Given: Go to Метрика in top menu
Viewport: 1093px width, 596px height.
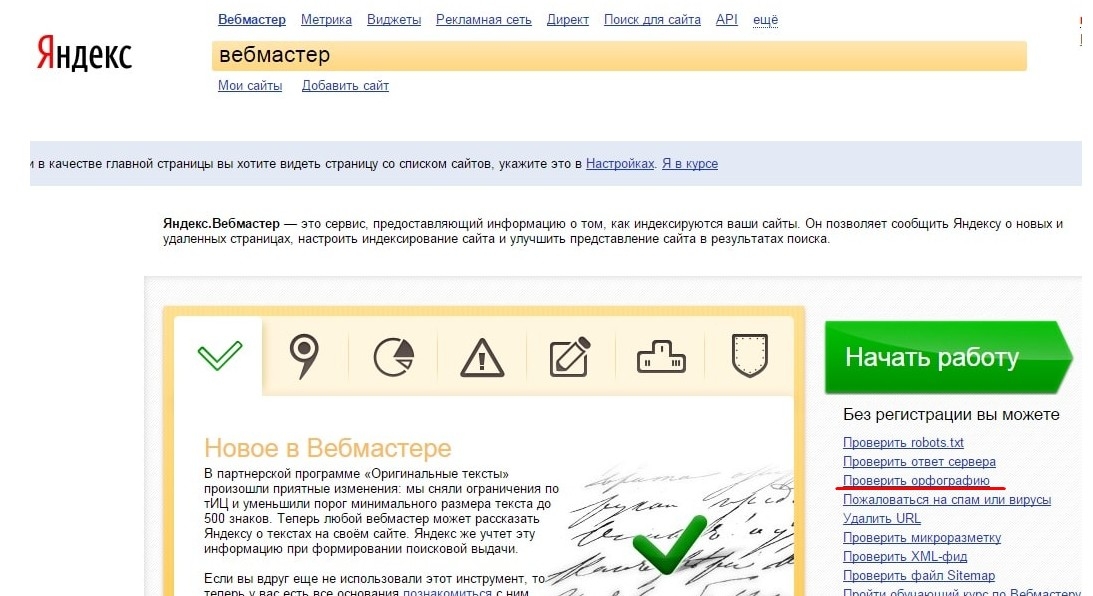Looking at the screenshot, I should (326, 20).
